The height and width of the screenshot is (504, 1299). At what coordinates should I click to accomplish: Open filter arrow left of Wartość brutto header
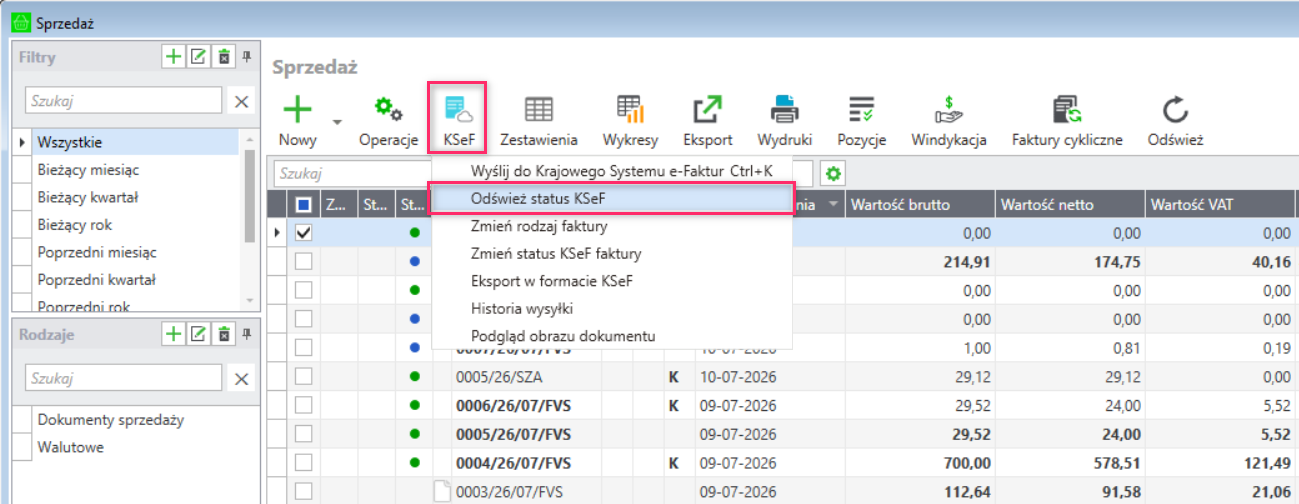tap(832, 205)
